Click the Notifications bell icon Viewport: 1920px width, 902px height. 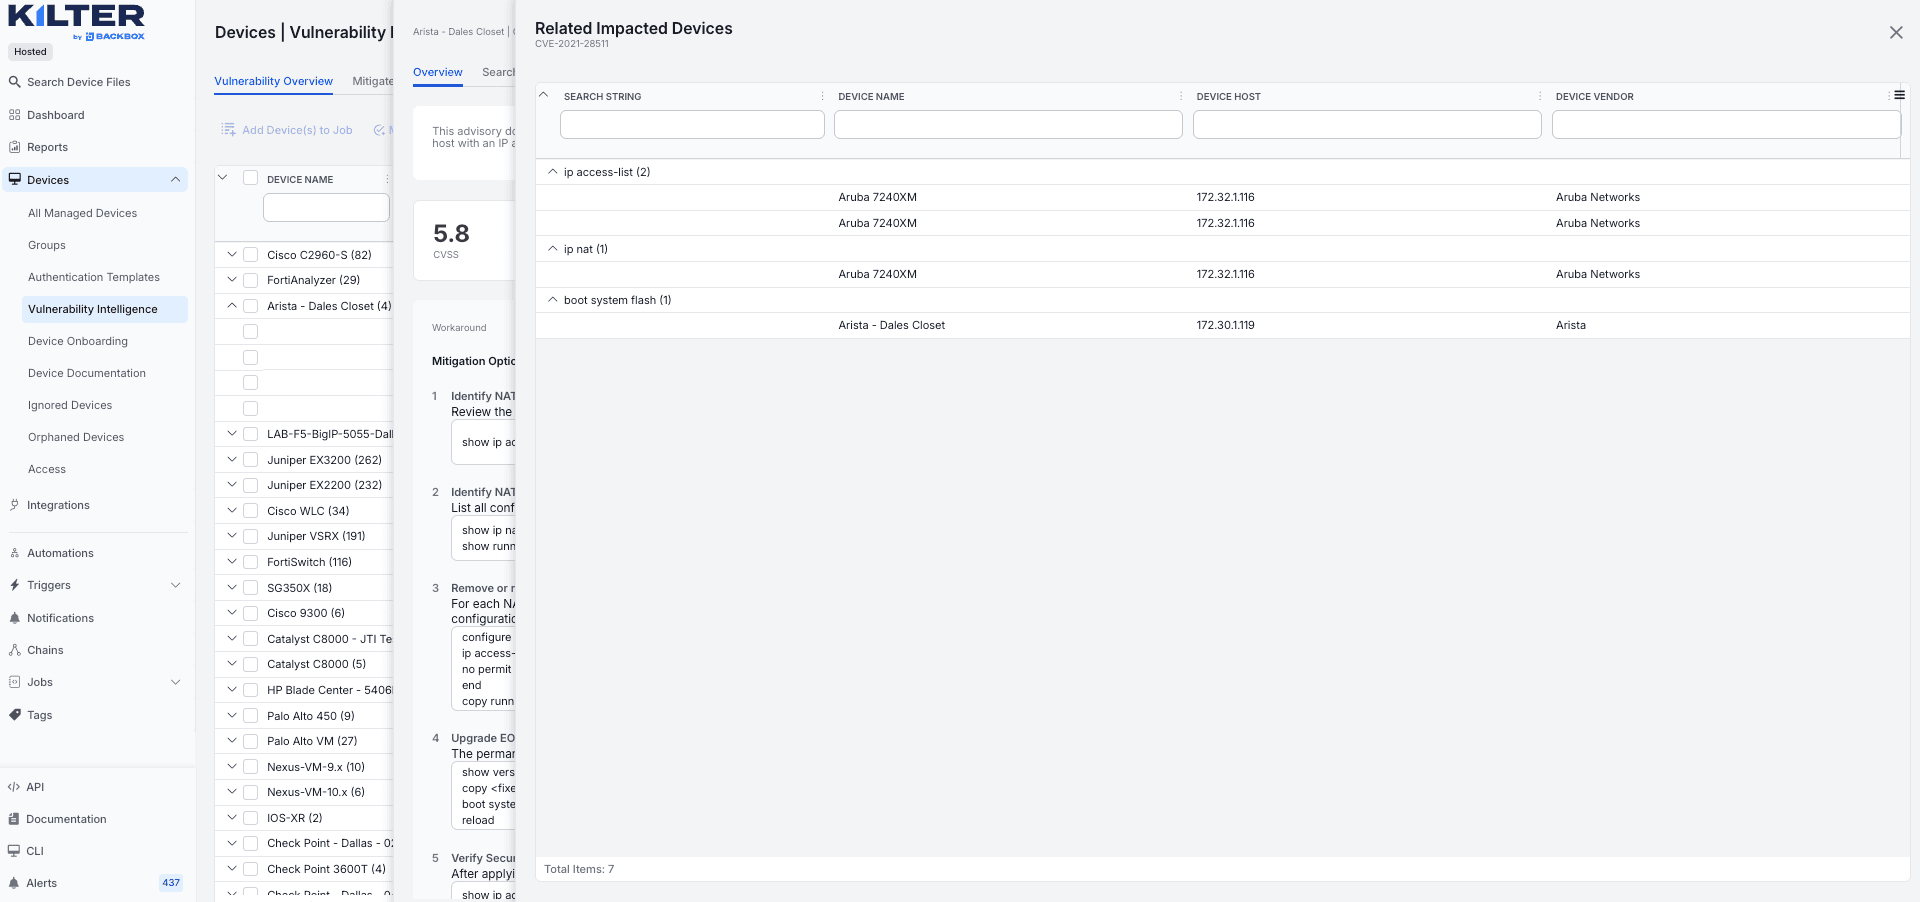14,618
